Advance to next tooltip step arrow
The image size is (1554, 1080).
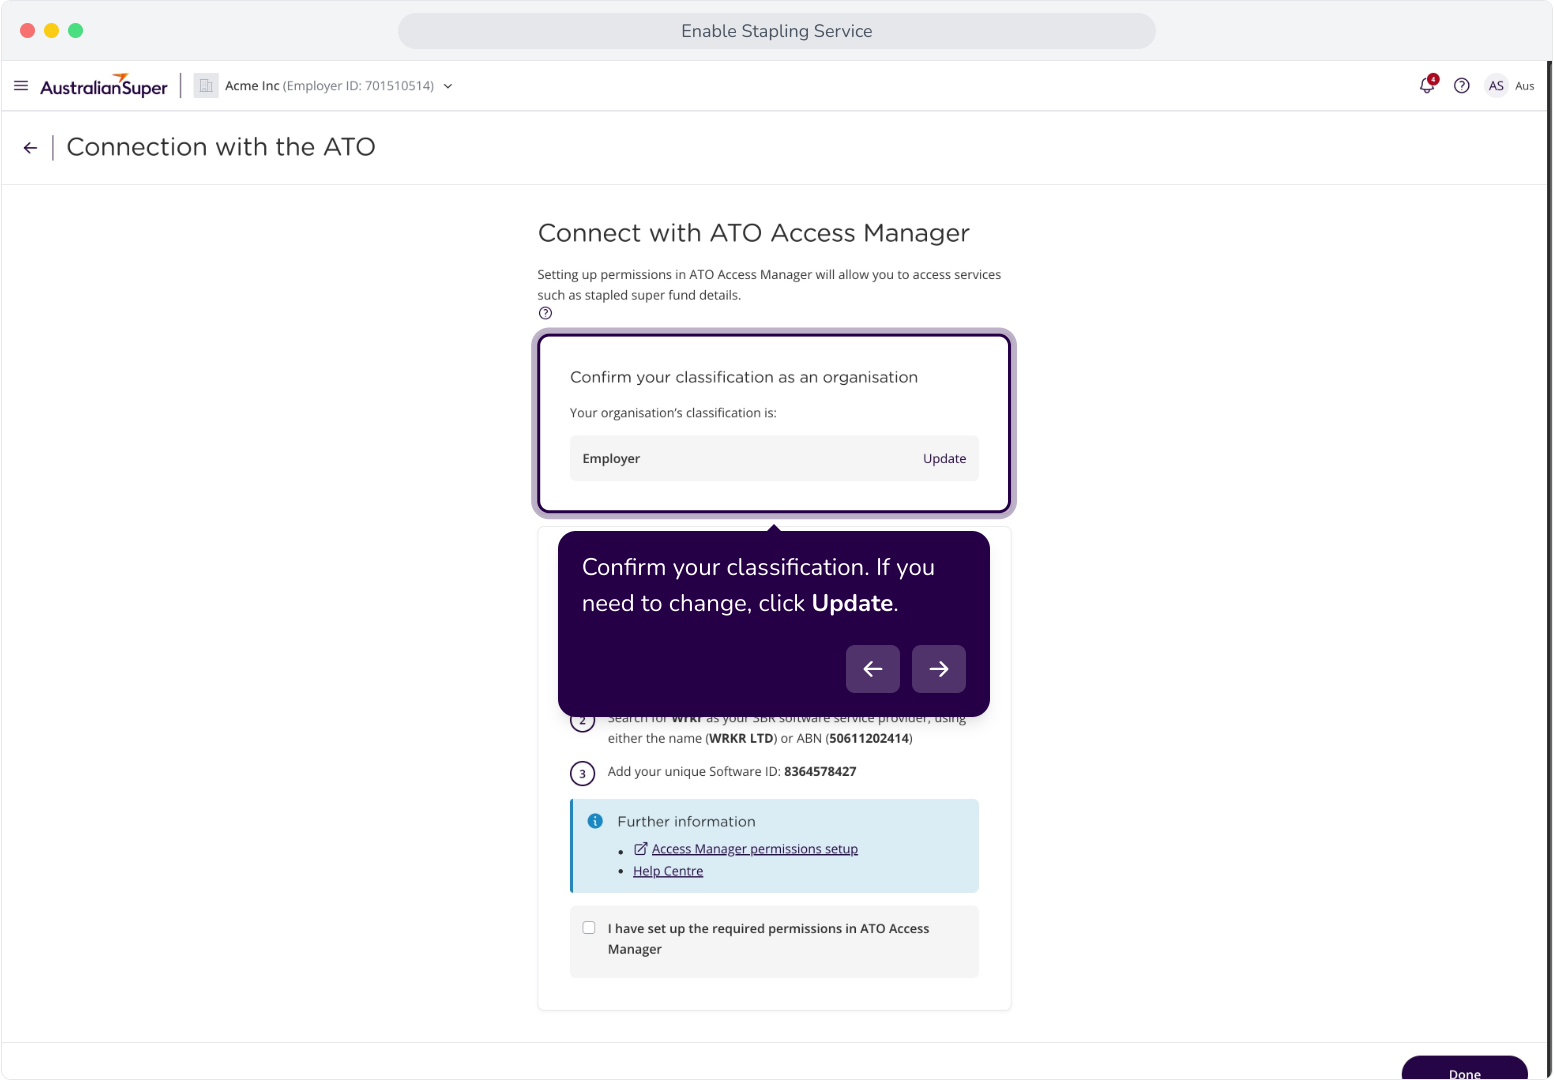click(939, 669)
